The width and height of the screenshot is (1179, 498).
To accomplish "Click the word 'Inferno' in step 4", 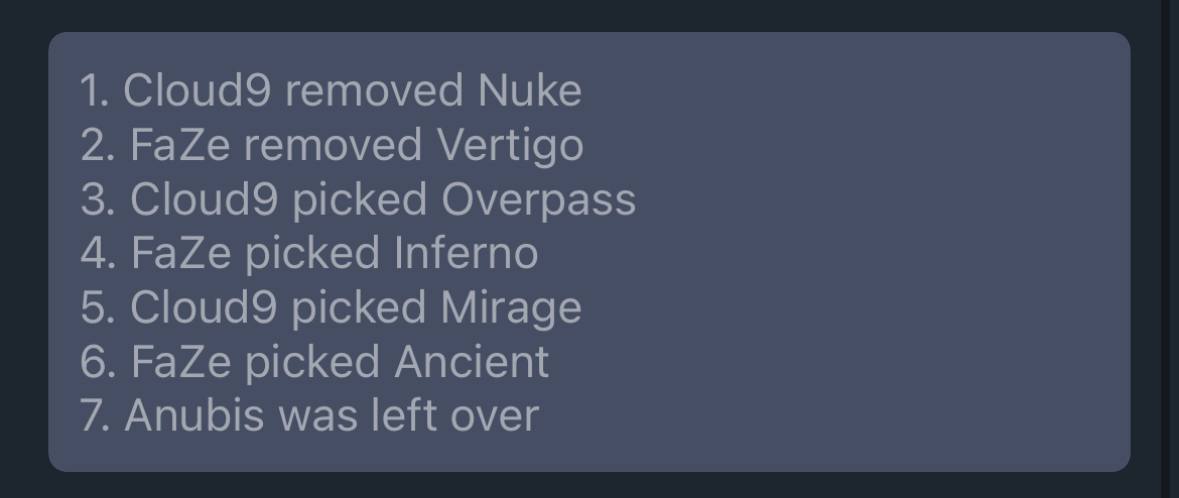I will pyautogui.click(x=466, y=254).
